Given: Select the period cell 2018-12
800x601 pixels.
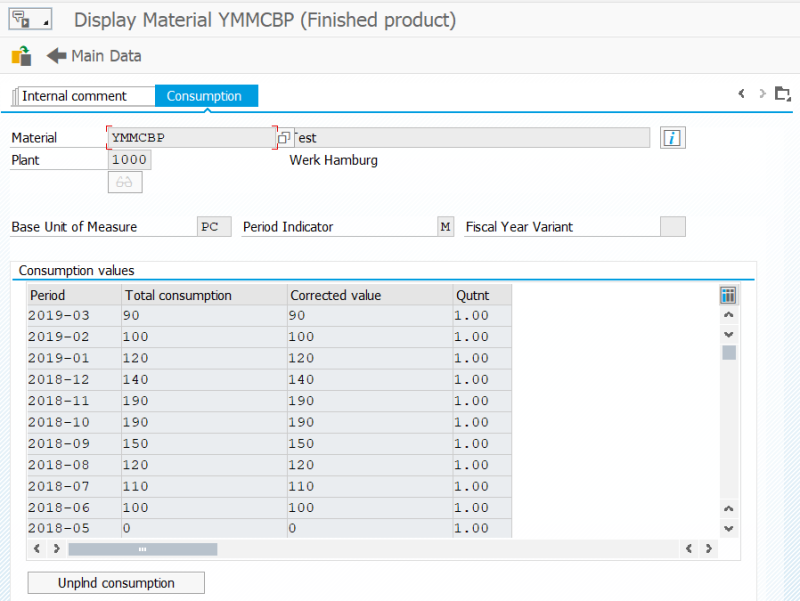Looking at the screenshot, I should coord(74,380).
